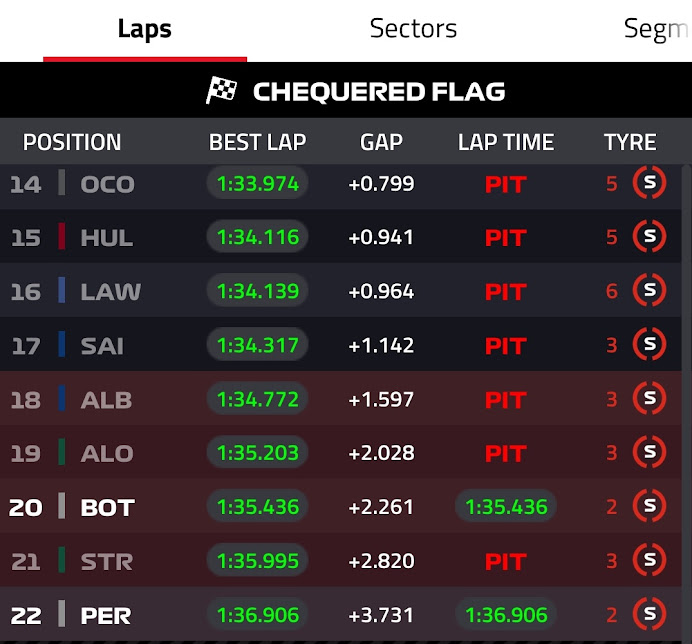Select the partially visible Segments tab
This screenshot has width=692, height=644.
(x=655, y=29)
